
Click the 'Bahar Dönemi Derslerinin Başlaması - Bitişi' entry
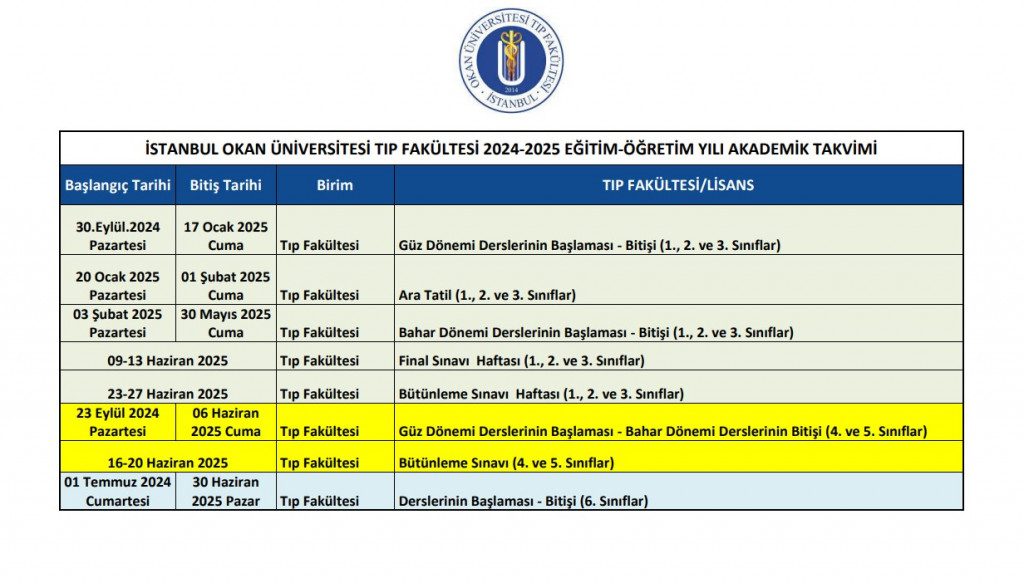[596, 332]
